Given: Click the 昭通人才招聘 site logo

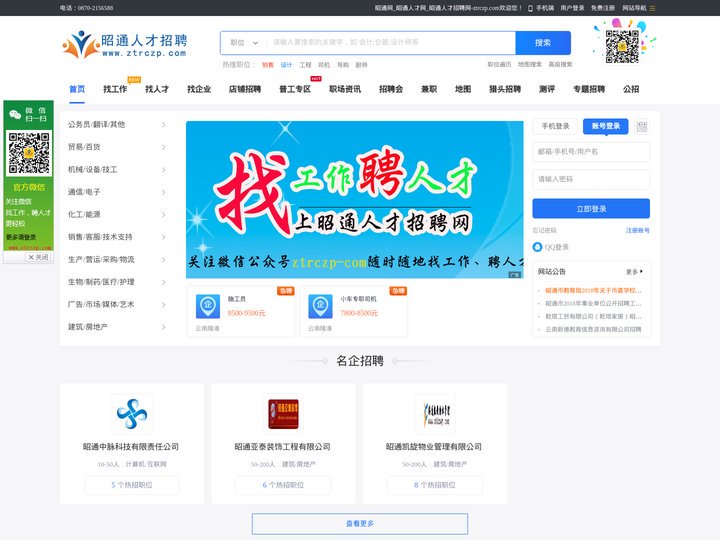Looking at the screenshot, I should [x=124, y=44].
